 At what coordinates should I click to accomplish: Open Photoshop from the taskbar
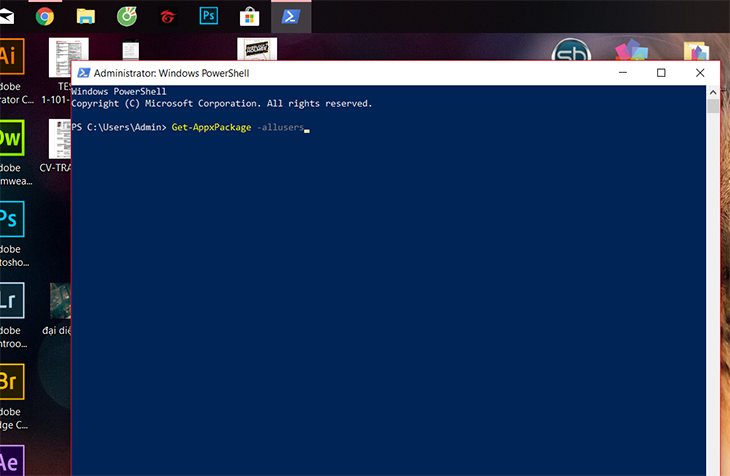[x=209, y=16]
